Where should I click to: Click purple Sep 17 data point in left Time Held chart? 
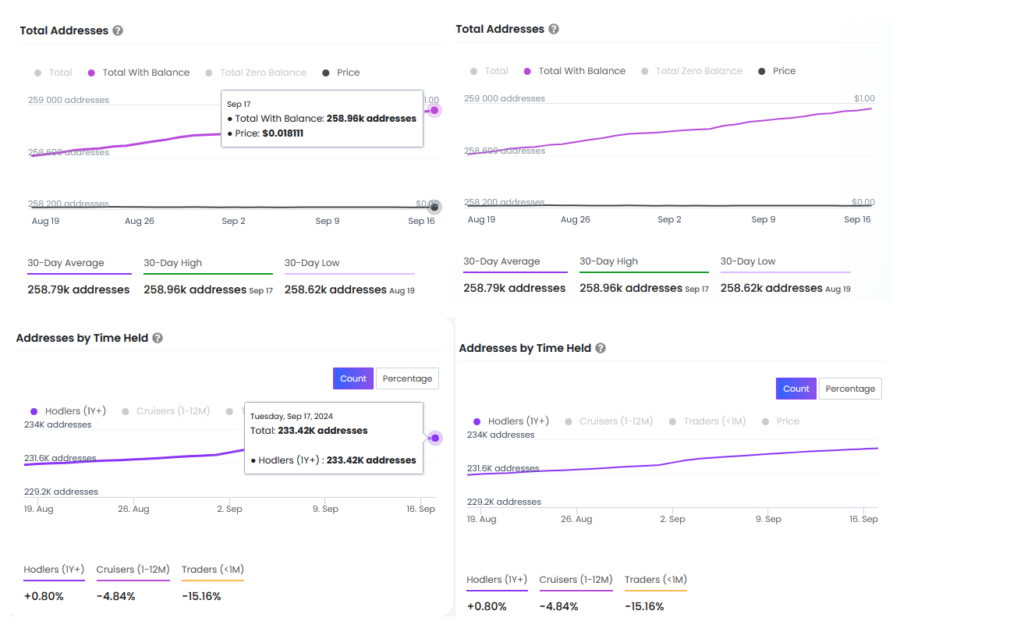point(435,438)
